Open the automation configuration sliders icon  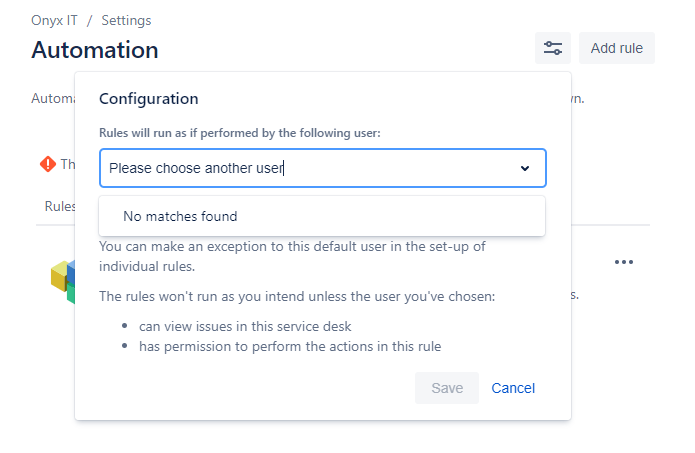tap(552, 48)
